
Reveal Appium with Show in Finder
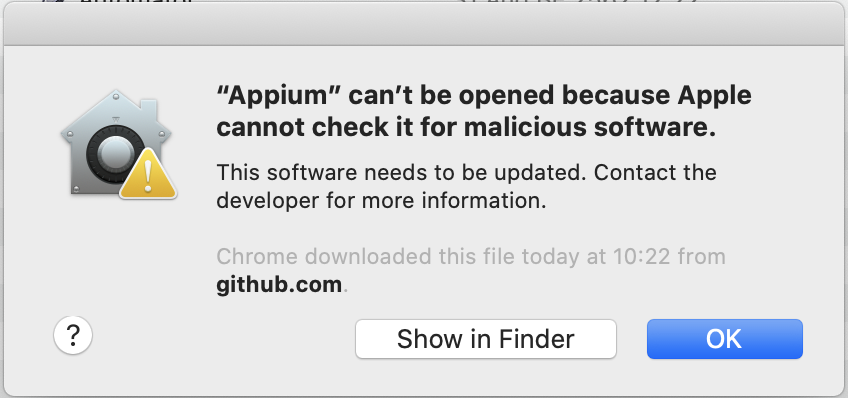pos(486,339)
